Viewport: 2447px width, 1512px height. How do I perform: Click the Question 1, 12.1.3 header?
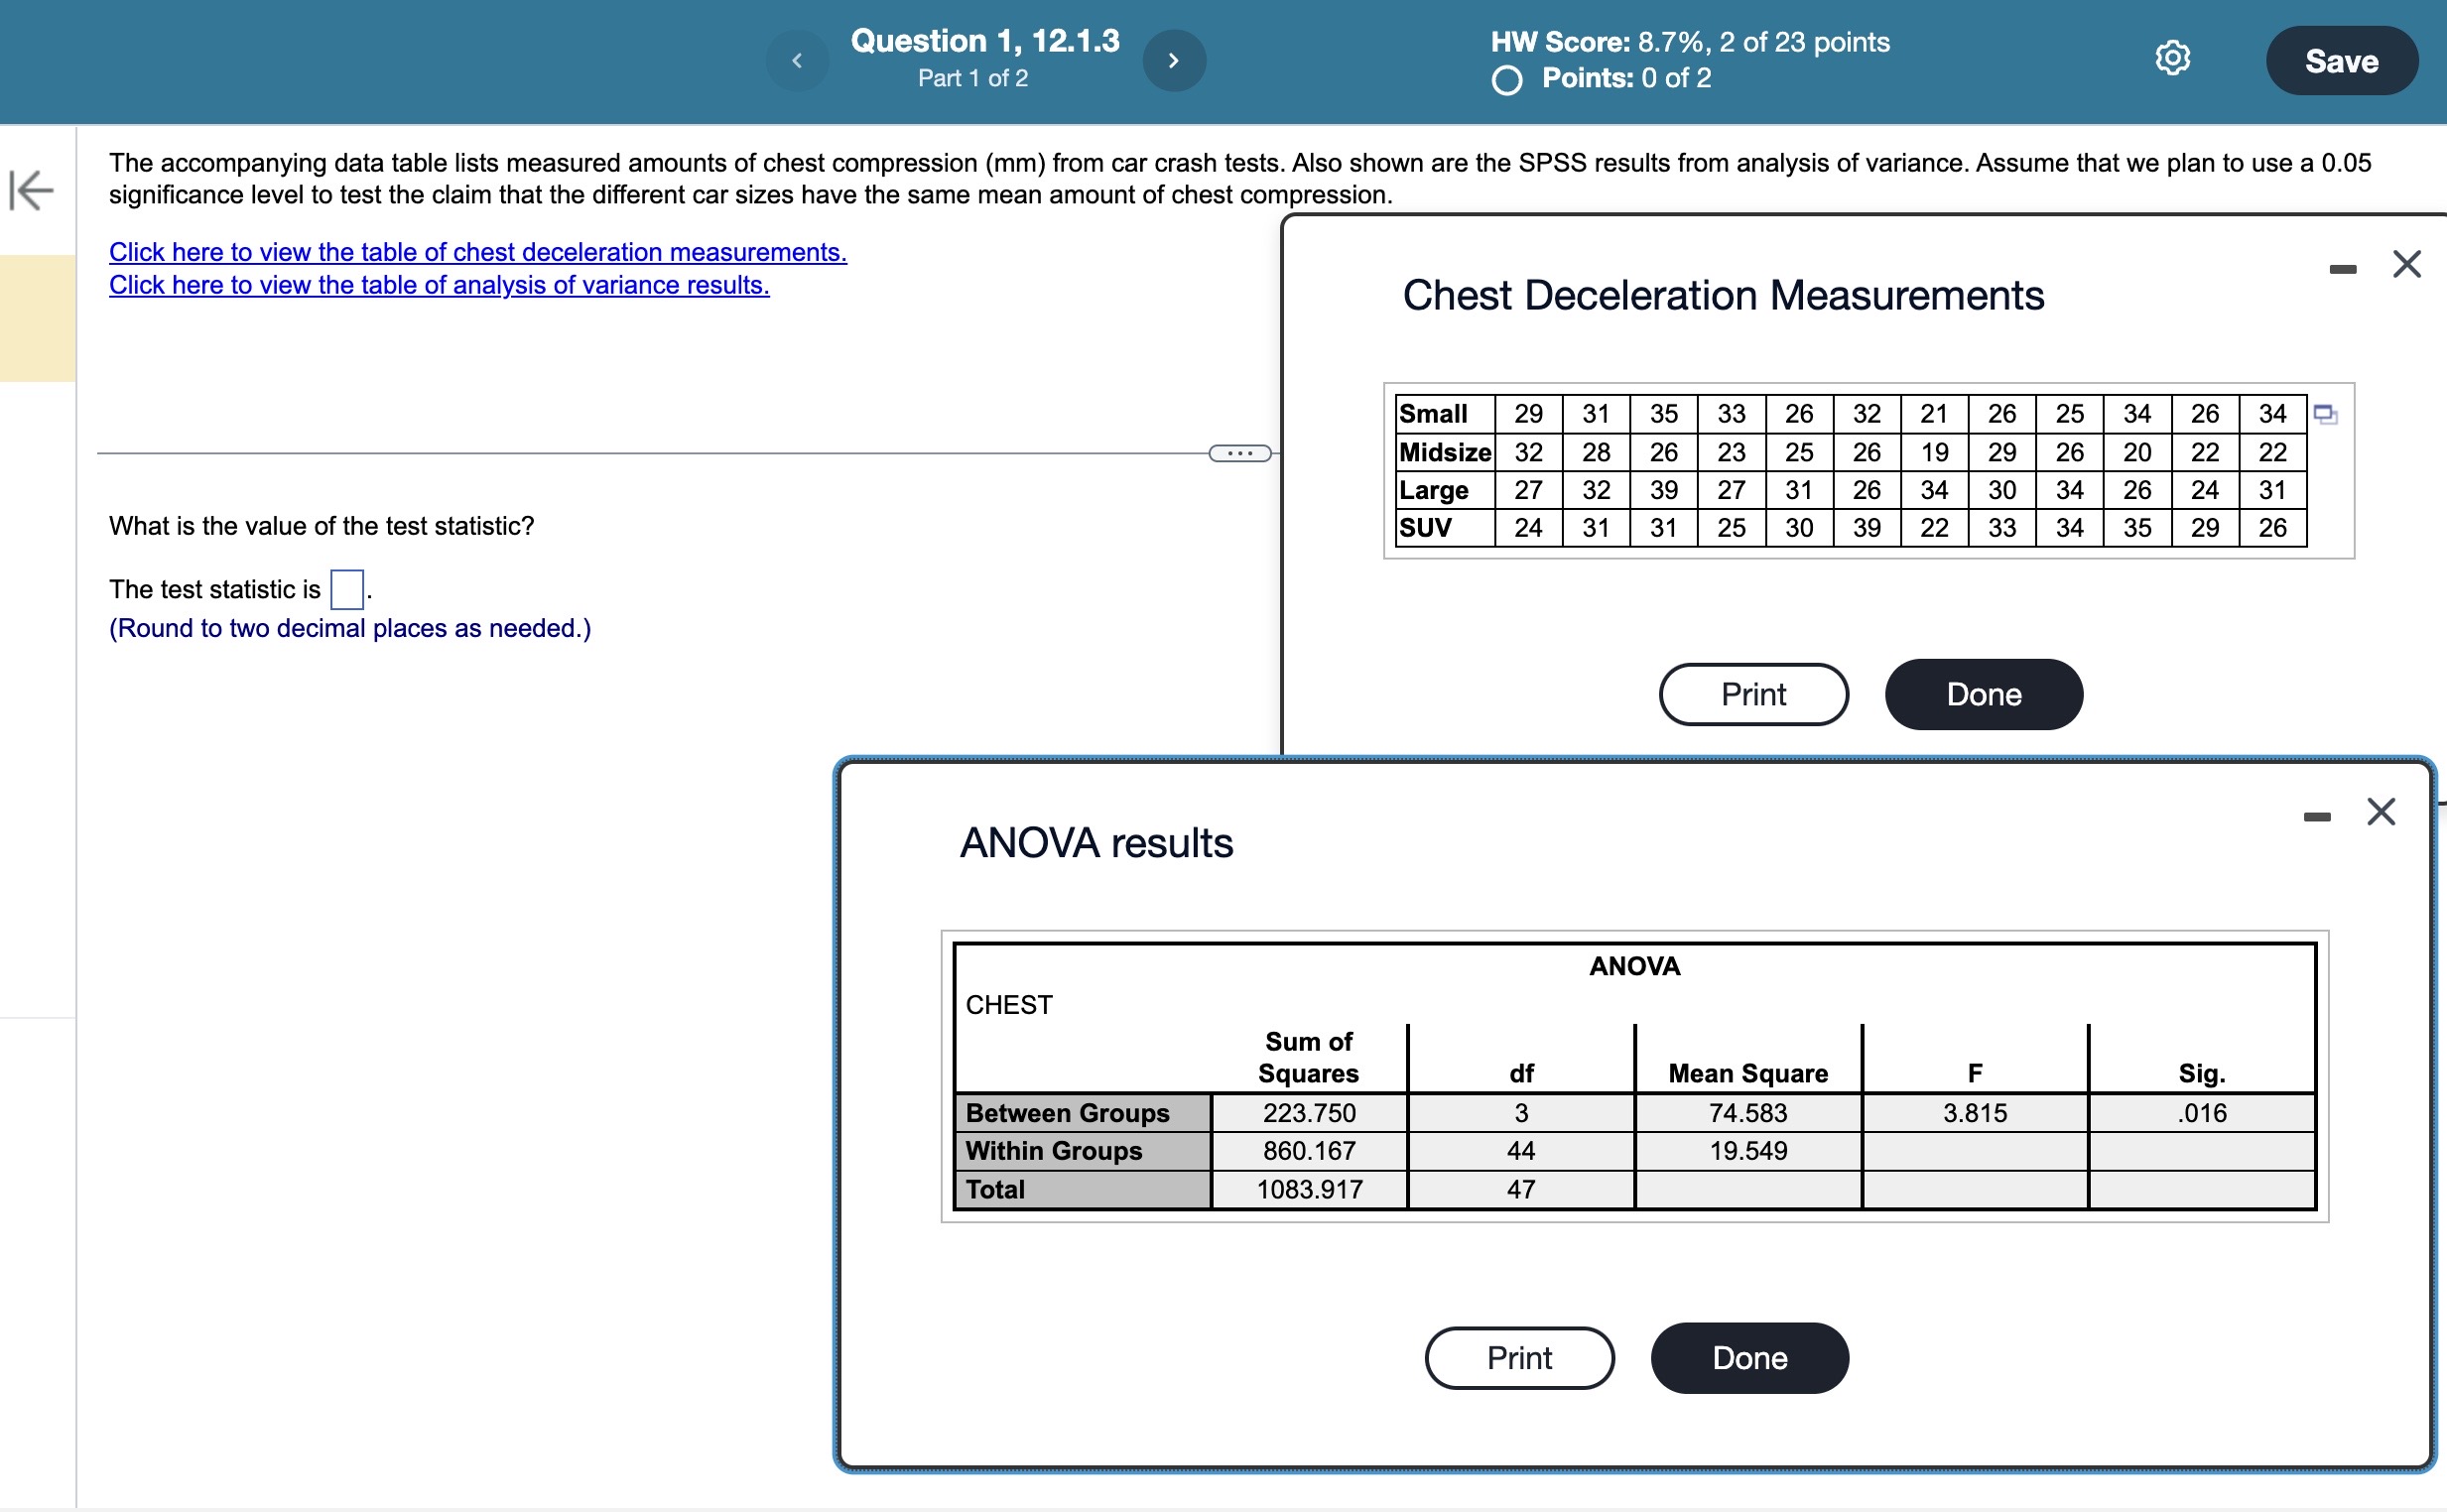984,40
